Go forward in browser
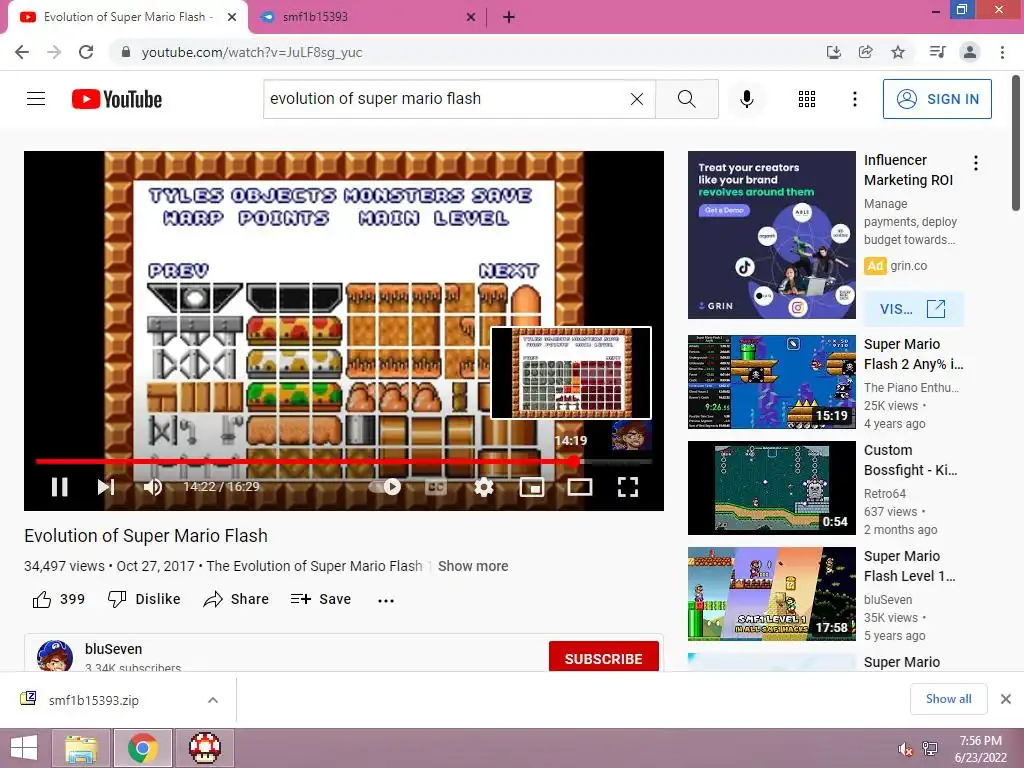Viewport: 1024px width, 768px height. pos(54,52)
